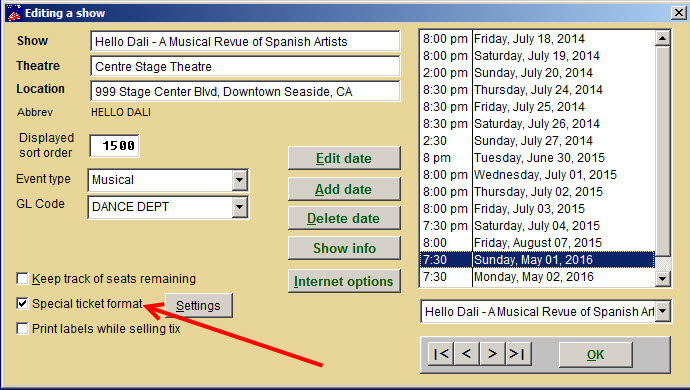Click the date list scrollbar thumb
Screen dimensions: 690x390
[x=663, y=151]
